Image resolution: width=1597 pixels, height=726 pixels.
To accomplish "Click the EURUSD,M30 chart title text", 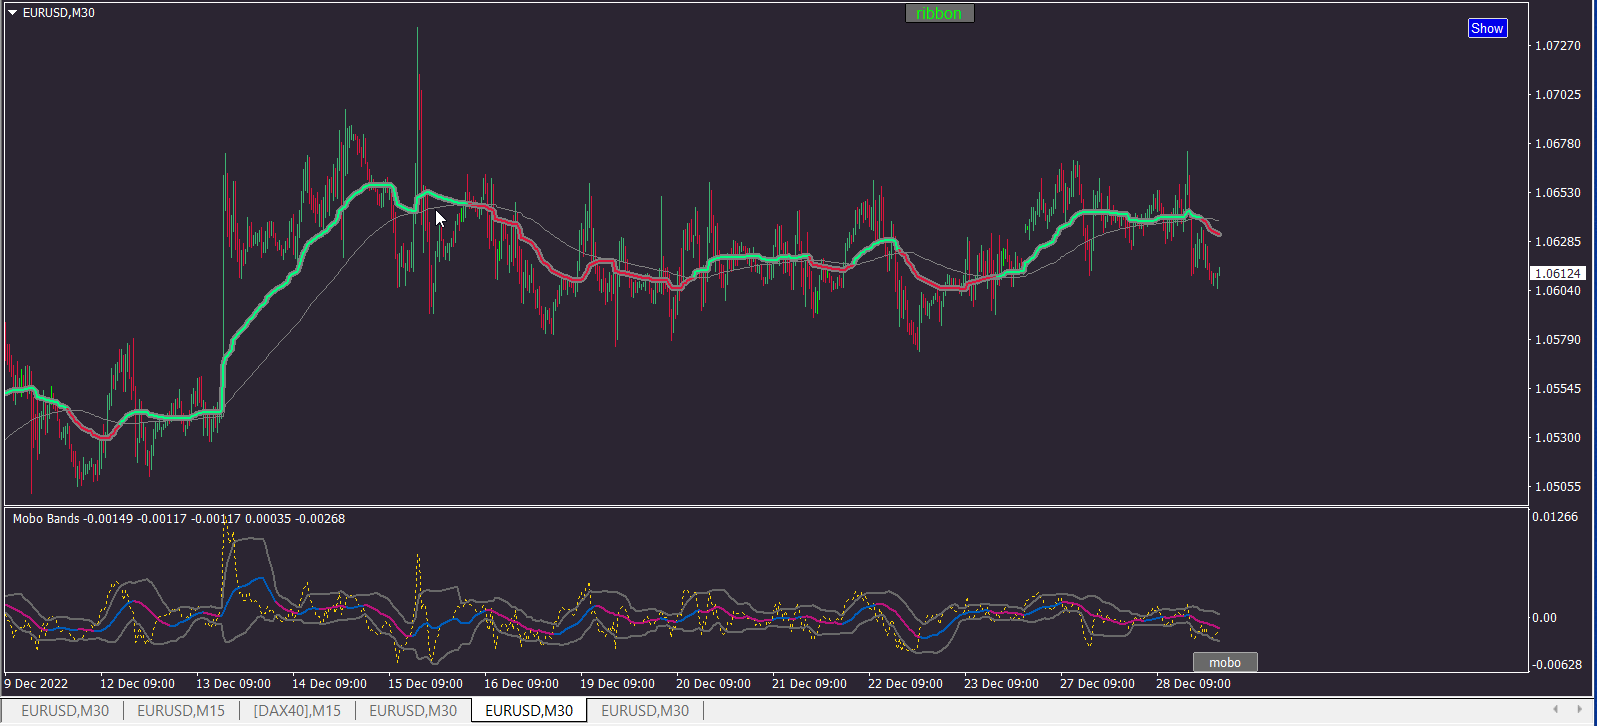I will (59, 13).
